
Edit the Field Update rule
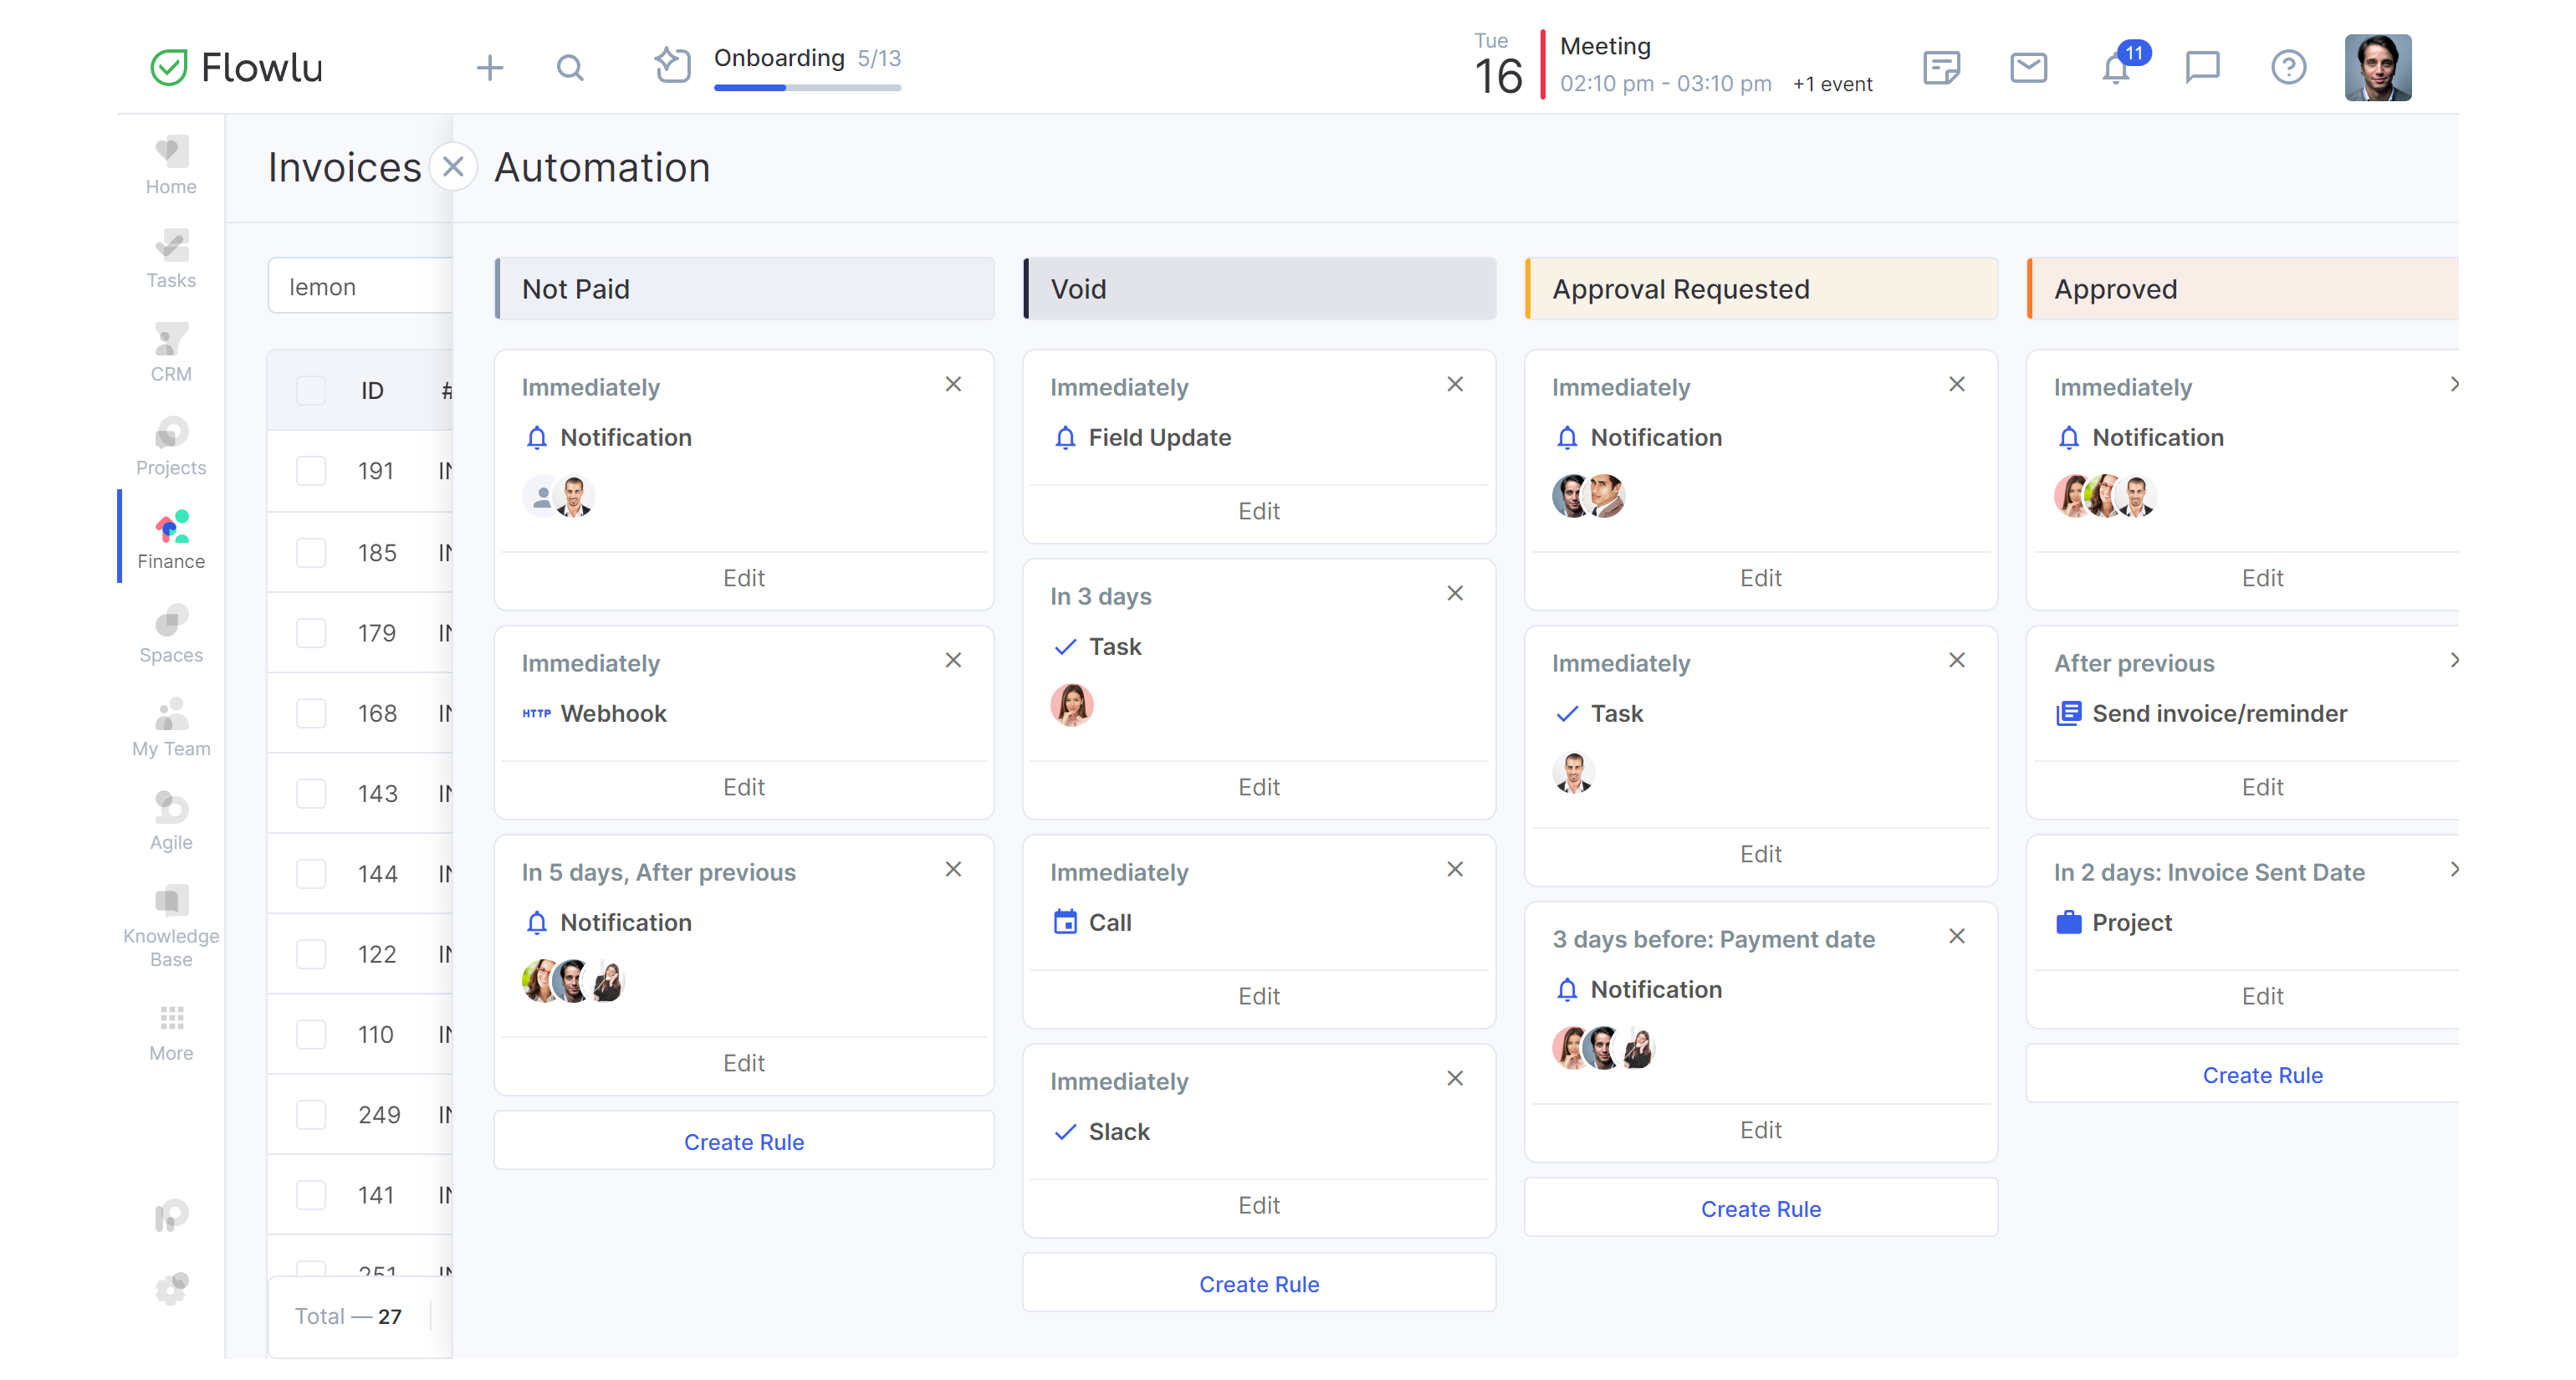coord(1260,511)
